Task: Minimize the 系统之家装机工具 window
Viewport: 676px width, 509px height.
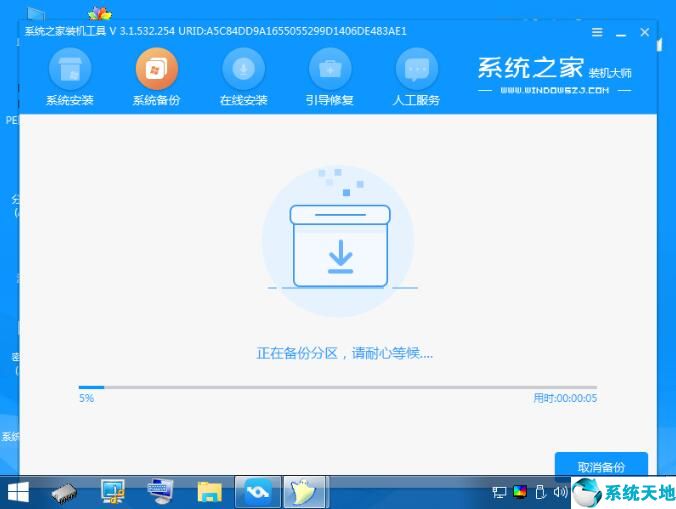Action: (x=621, y=33)
